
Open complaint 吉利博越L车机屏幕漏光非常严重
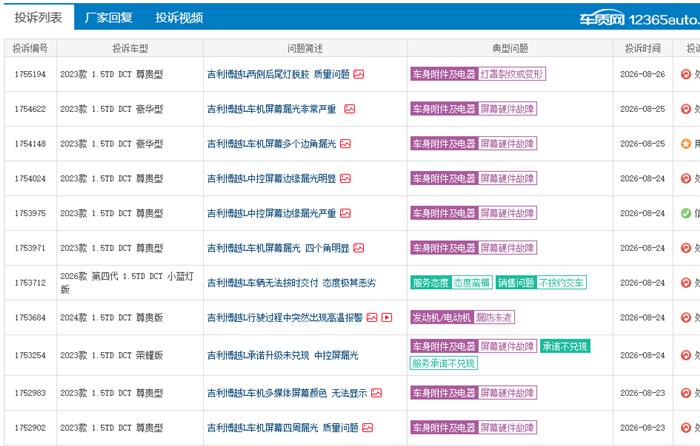tap(271, 109)
